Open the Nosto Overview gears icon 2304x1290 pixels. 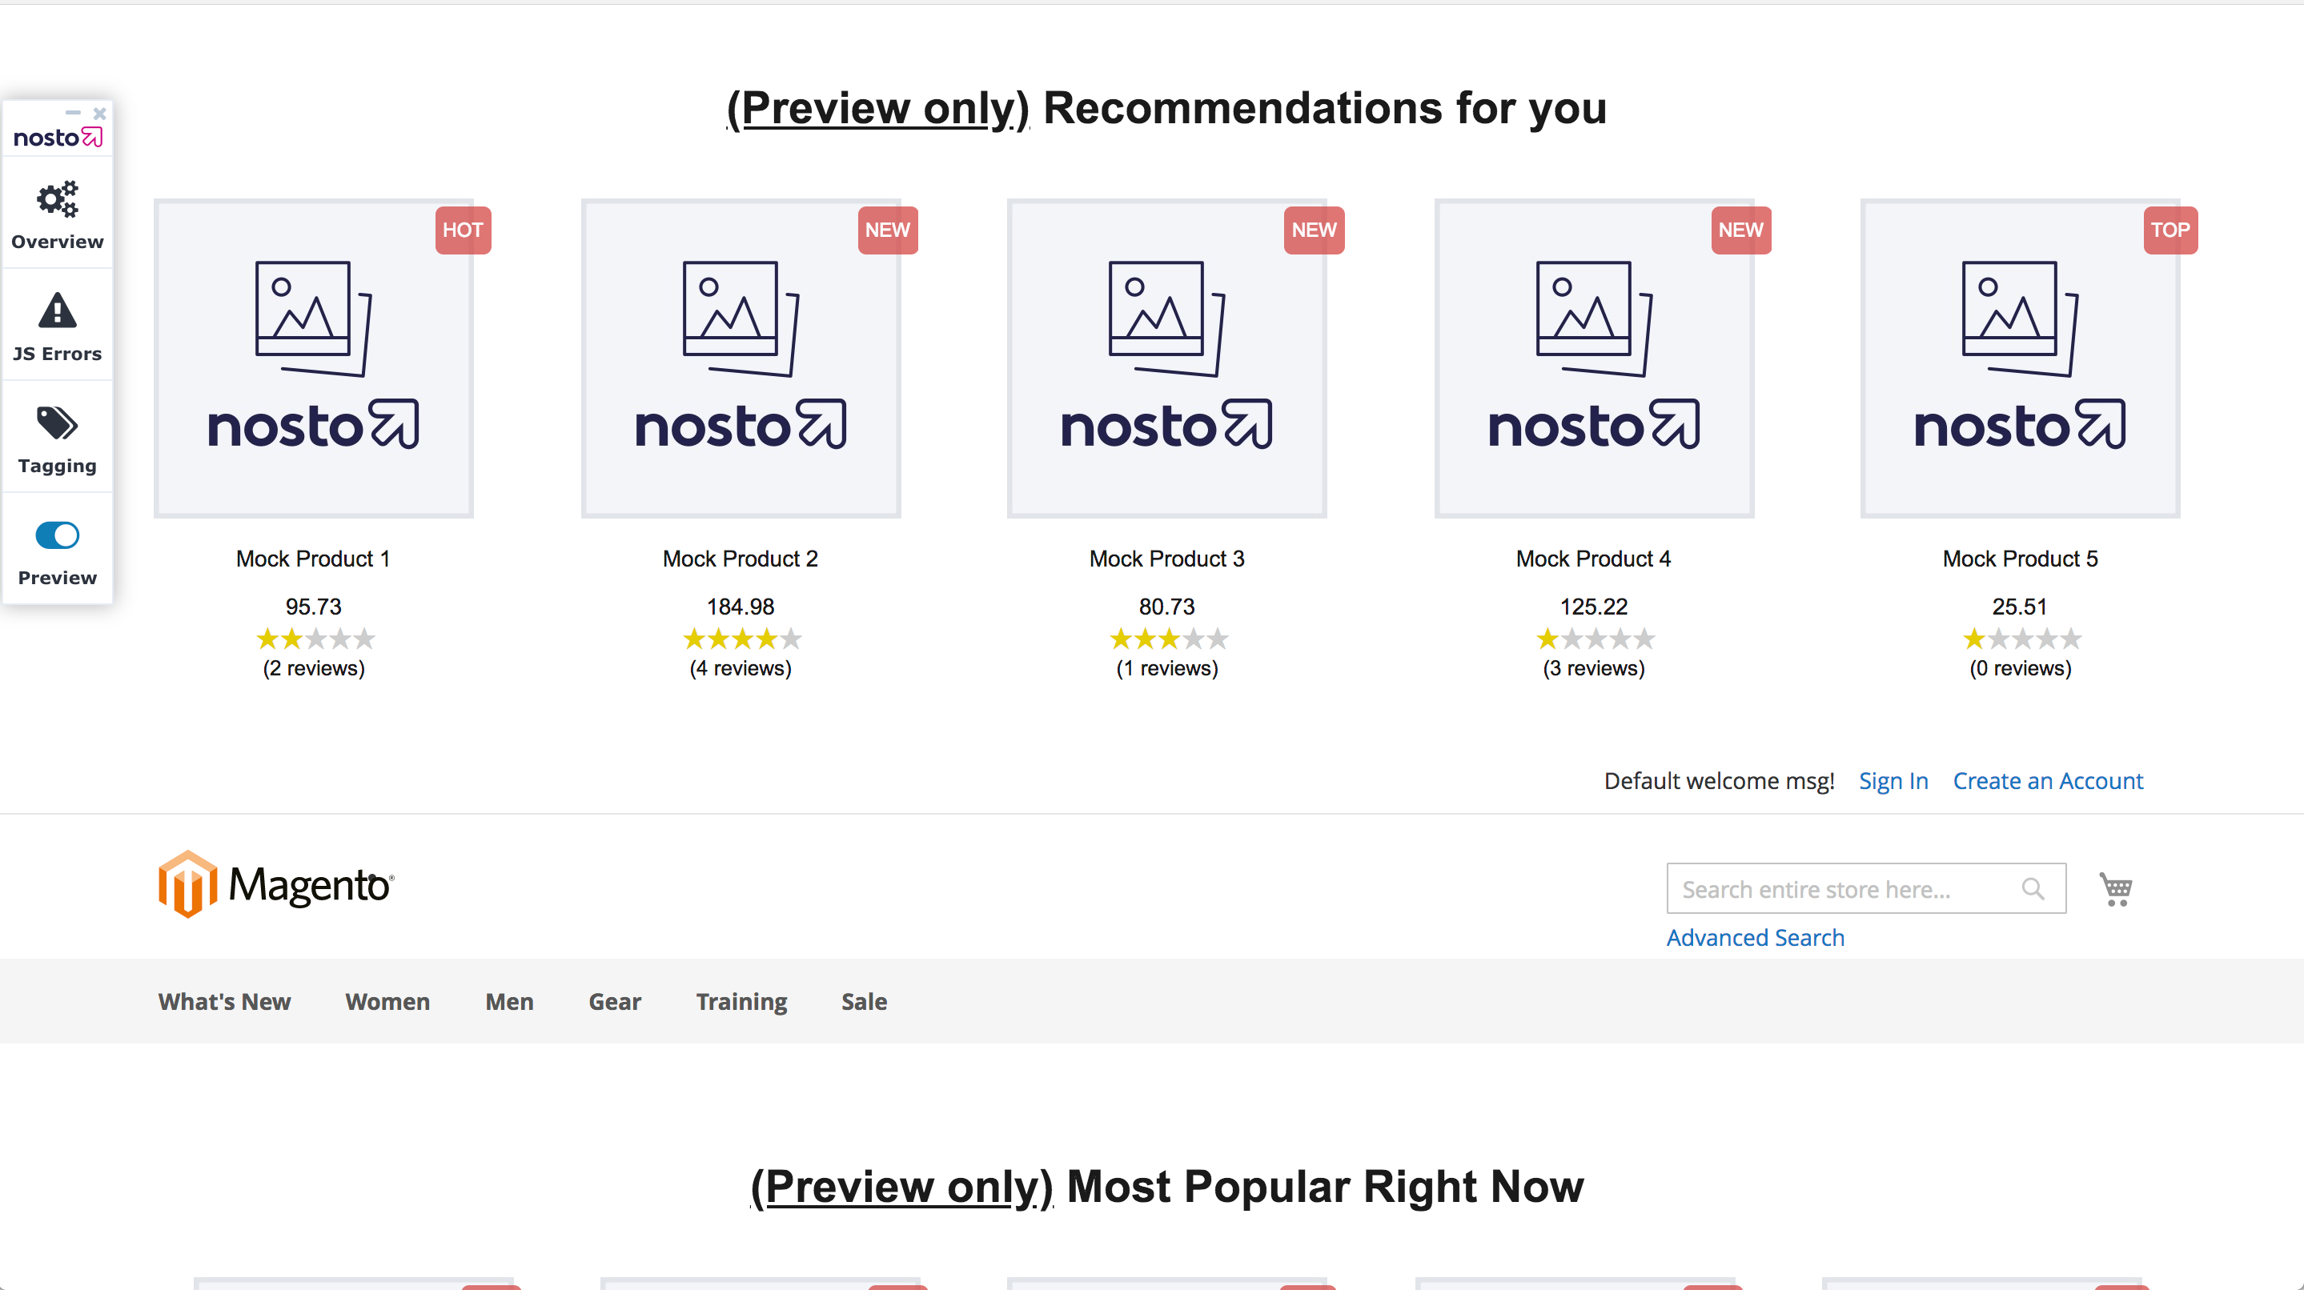tap(57, 200)
